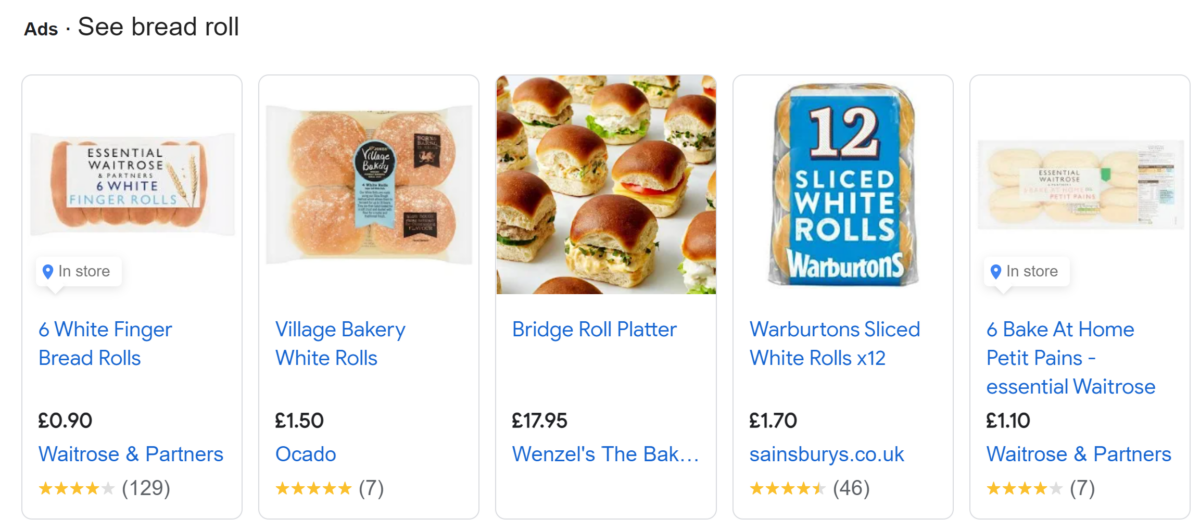Open the Bake At Home Petit Pains image

click(x=1080, y=185)
